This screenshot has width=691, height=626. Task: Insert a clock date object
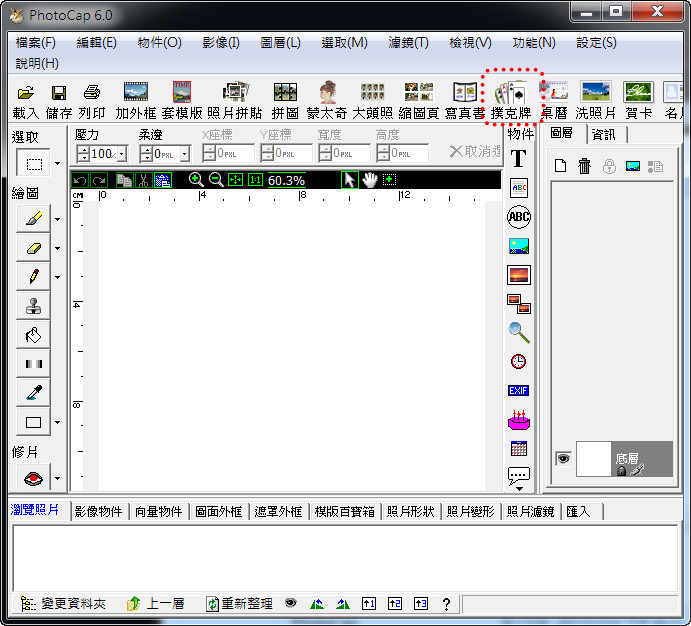point(518,361)
